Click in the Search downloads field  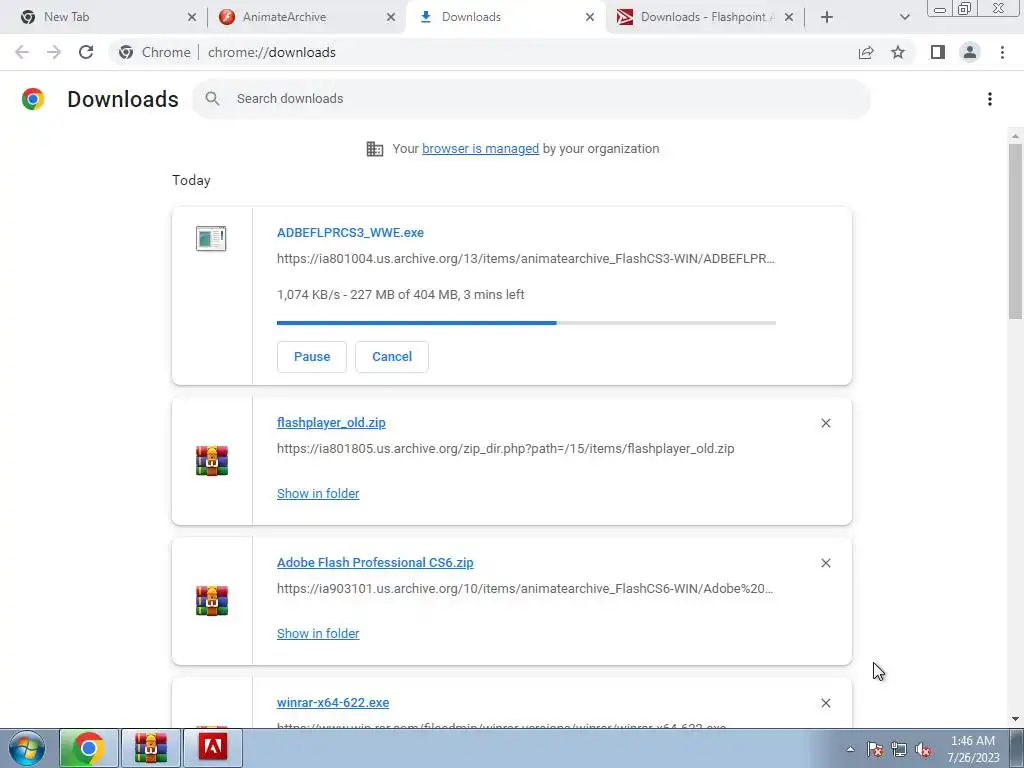(531, 99)
